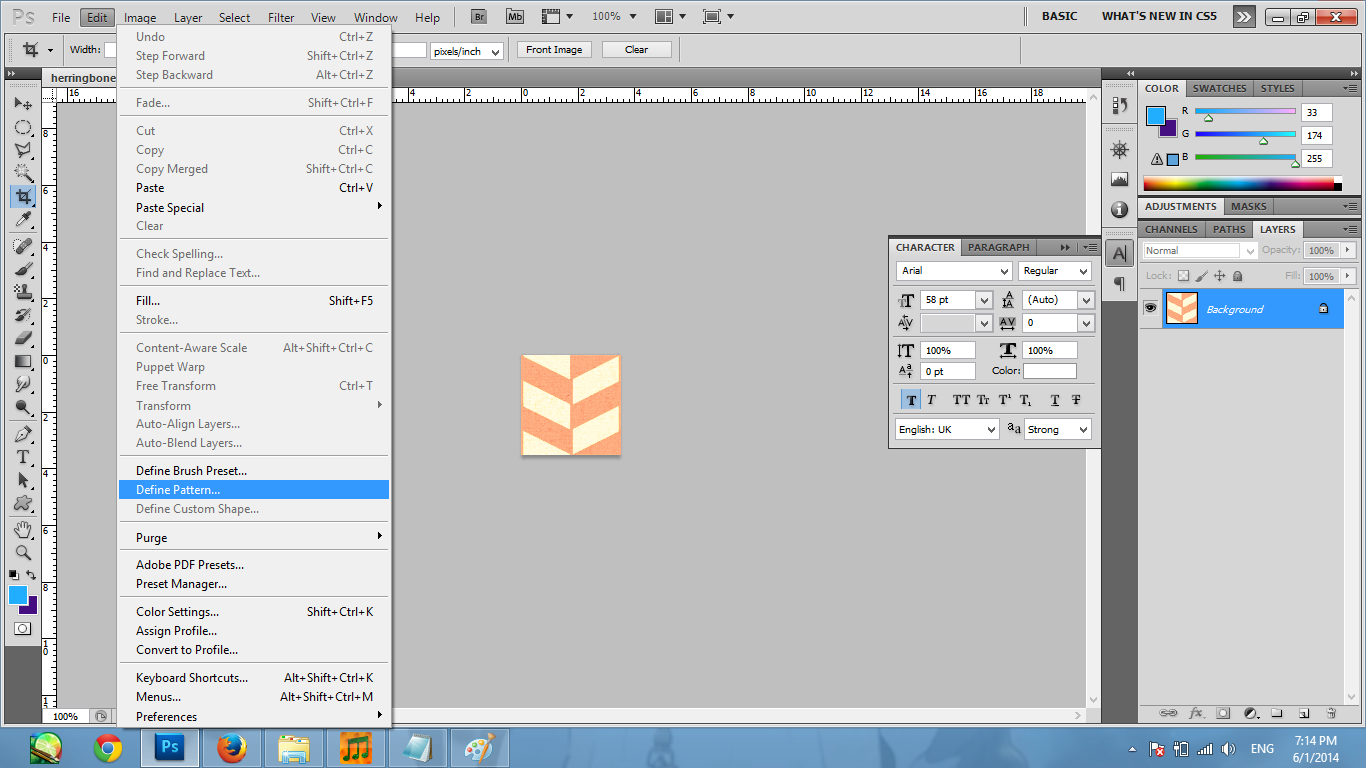This screenshot has height=768, width=1366.
Task: Delete layer using the trash icon
Action: [1331, 713]
